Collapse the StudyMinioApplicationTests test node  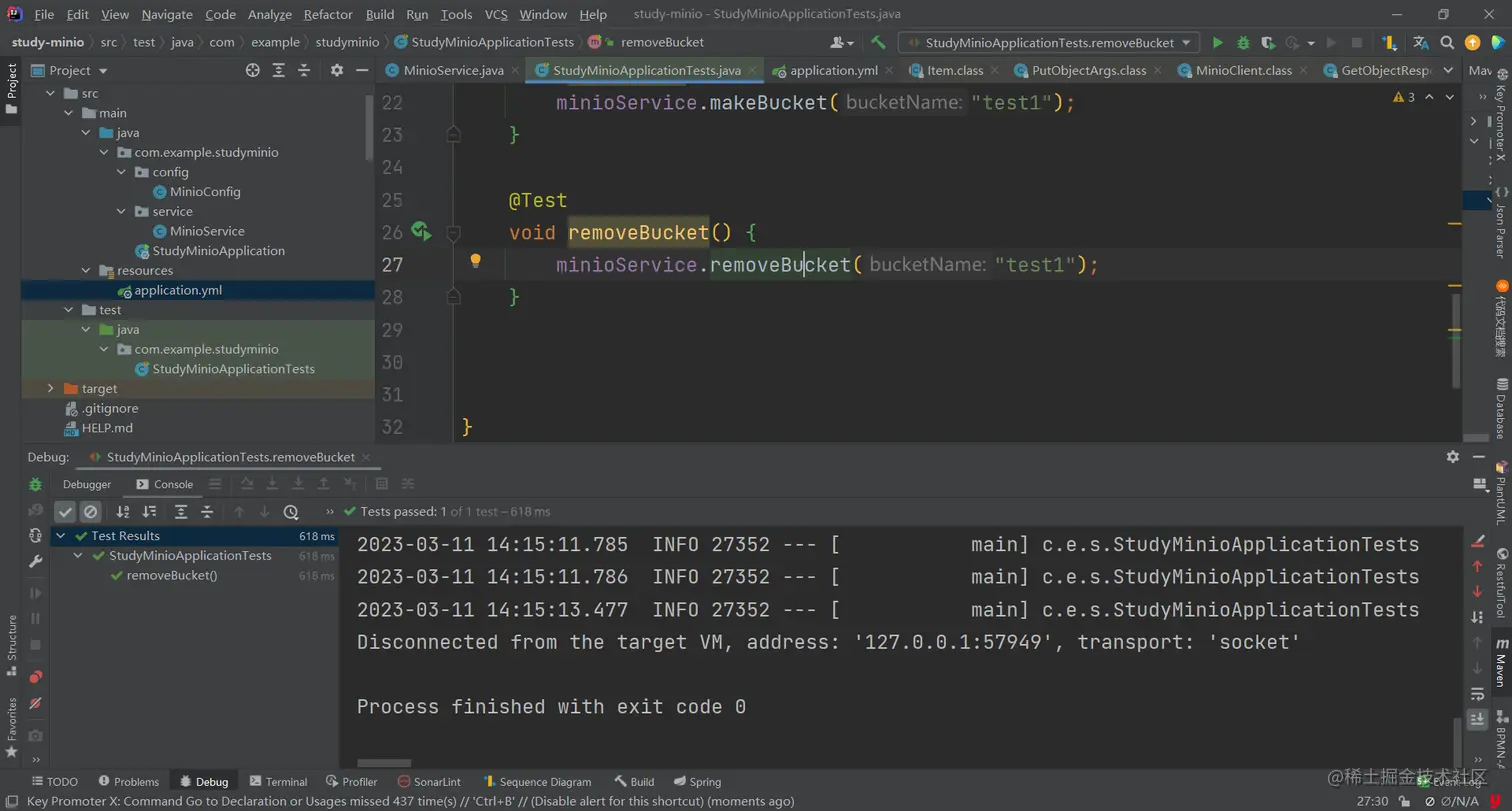(79, 556)
